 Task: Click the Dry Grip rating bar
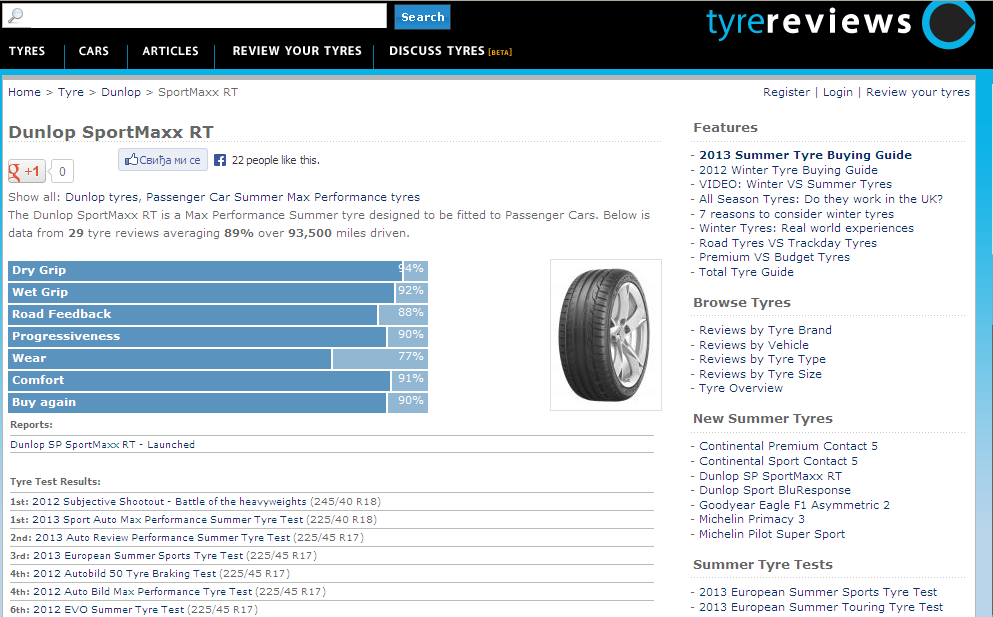click(218, 270)
